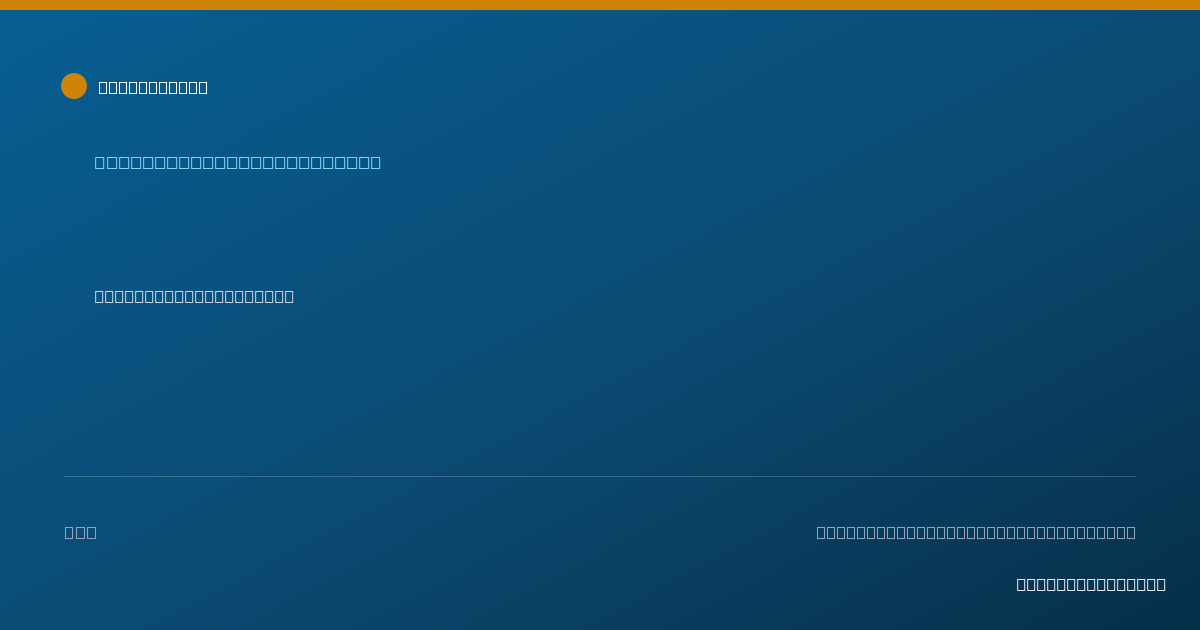Click the orange accent bar along the top edge

click(600, 5)
